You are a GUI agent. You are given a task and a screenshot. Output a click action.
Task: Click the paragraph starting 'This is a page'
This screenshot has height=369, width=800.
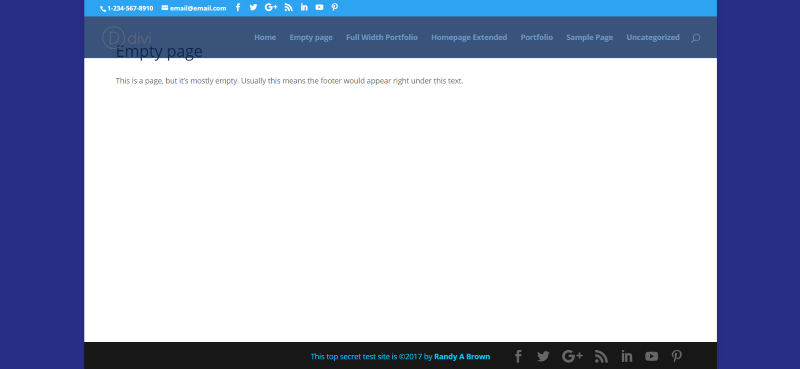(x=289, y=81)
